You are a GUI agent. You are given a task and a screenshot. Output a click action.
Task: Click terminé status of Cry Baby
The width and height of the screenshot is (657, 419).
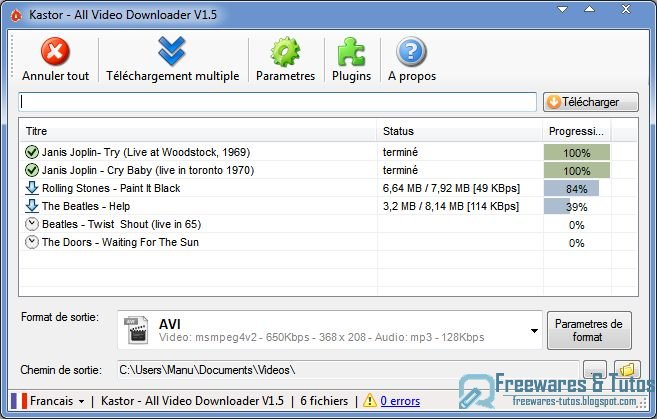pyautogui.click(x=400, y=170)
